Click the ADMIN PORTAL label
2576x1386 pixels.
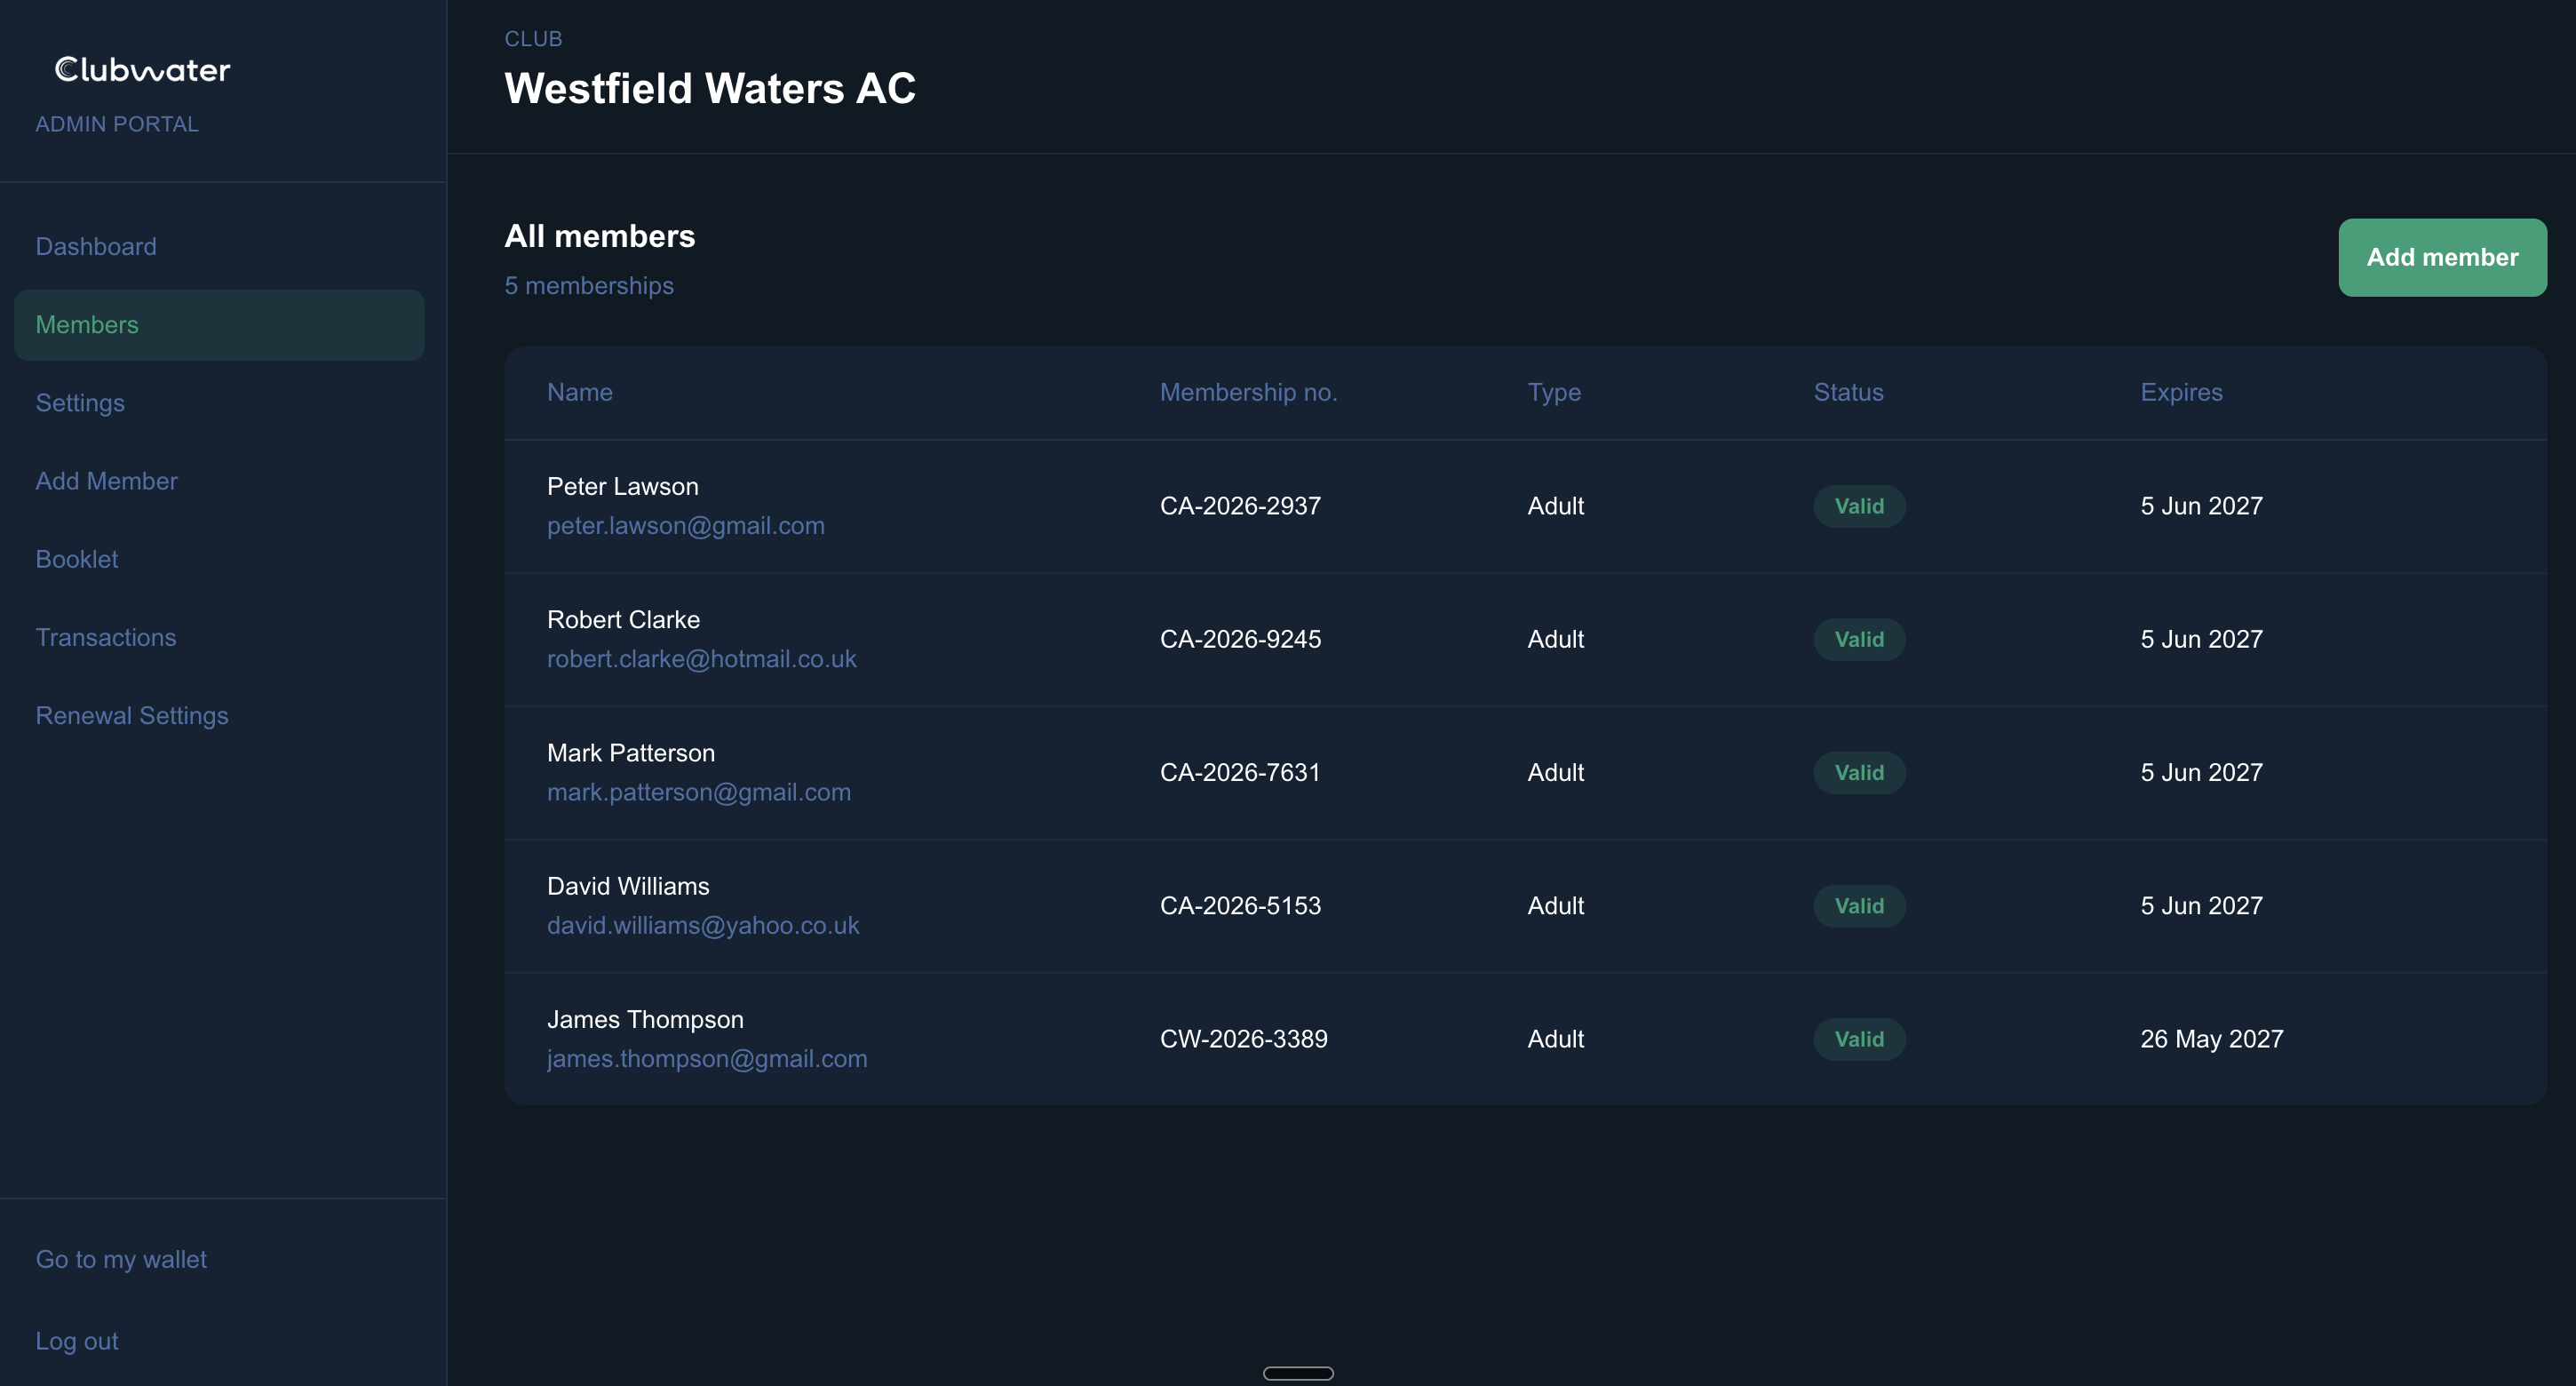click(117, 124)
